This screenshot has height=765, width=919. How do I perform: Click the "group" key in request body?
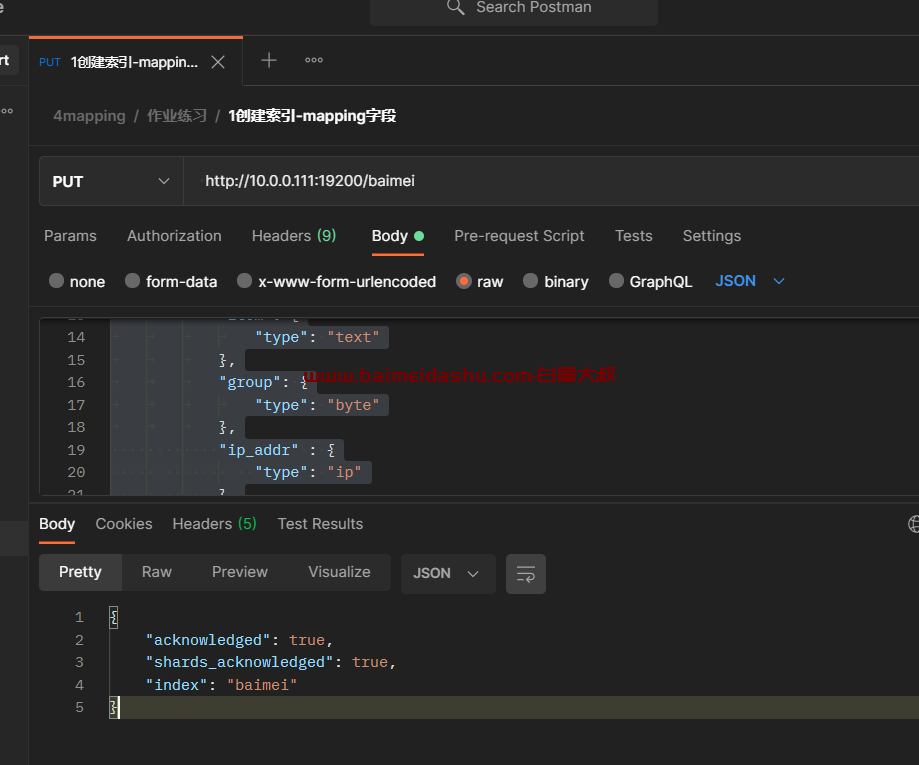(250, 383)
